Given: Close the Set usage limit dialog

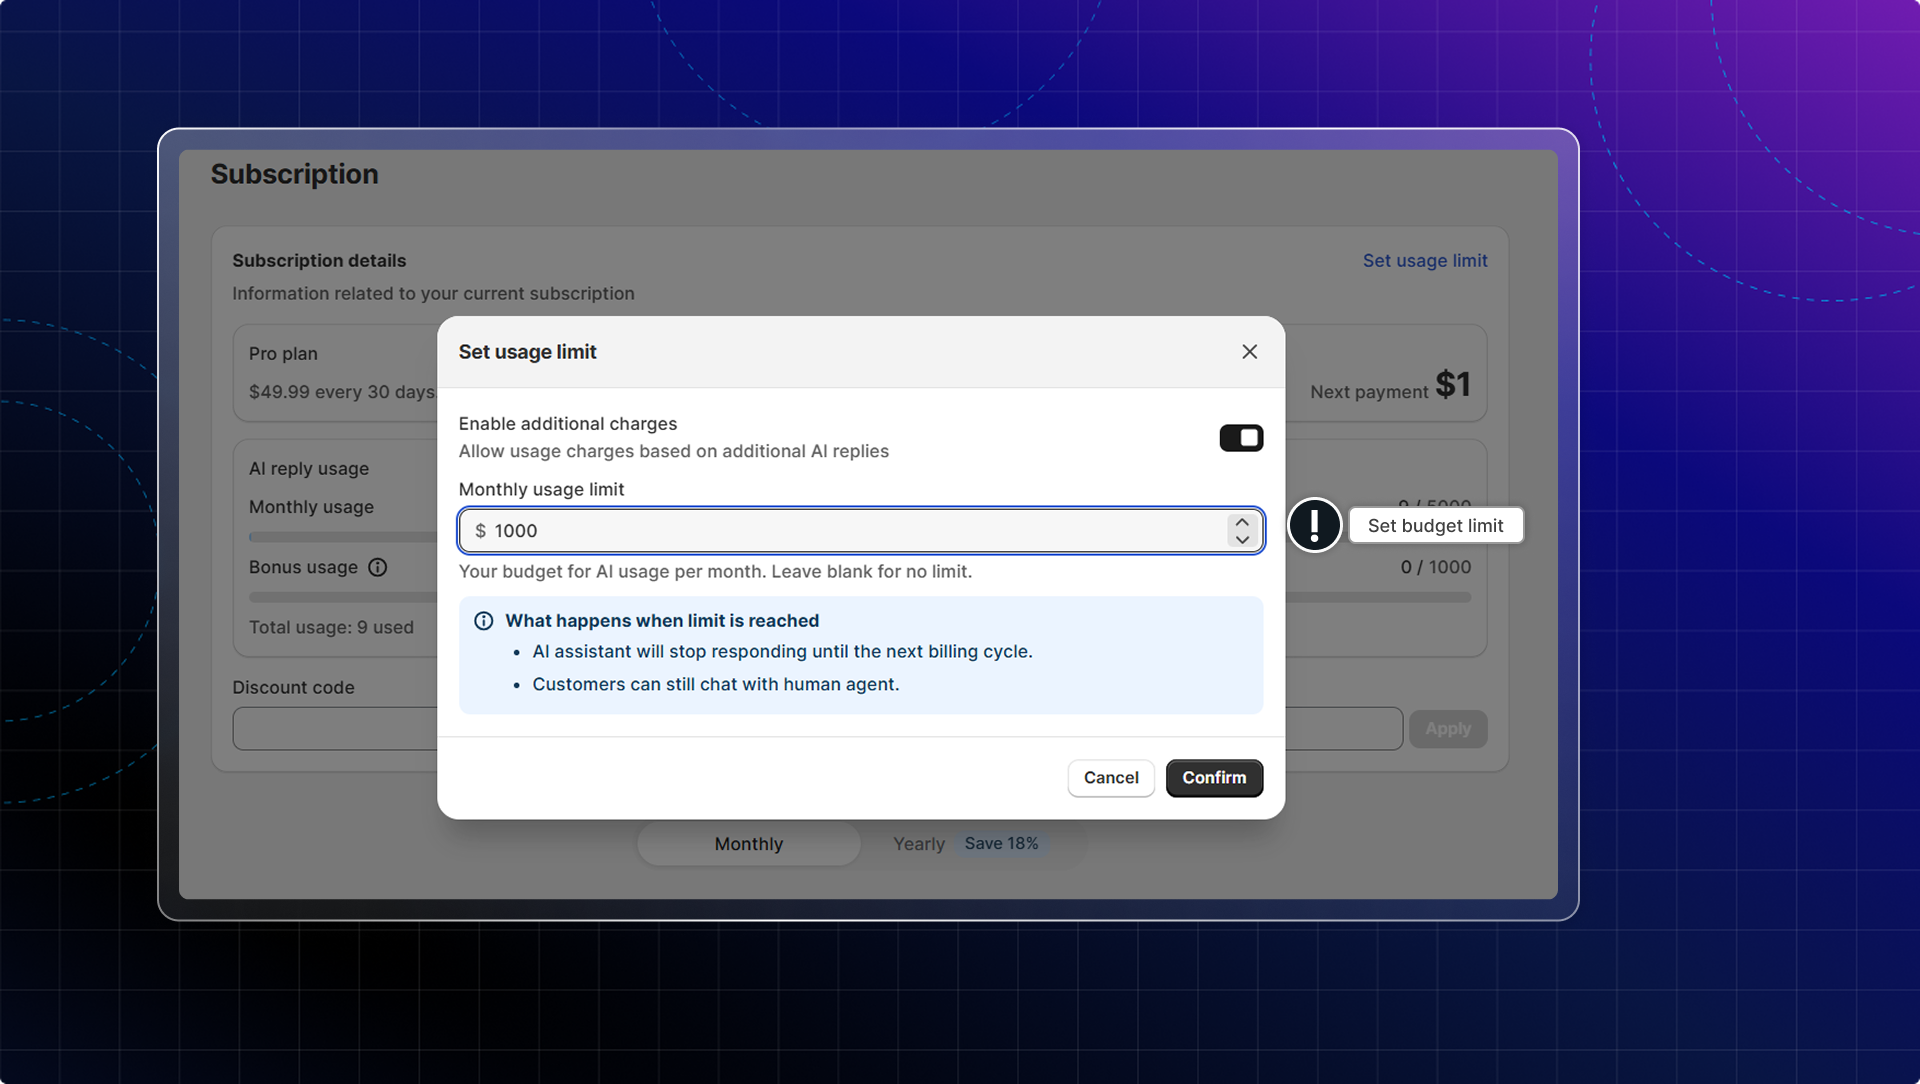Looking at the screenshot, I should [1249, 352].
